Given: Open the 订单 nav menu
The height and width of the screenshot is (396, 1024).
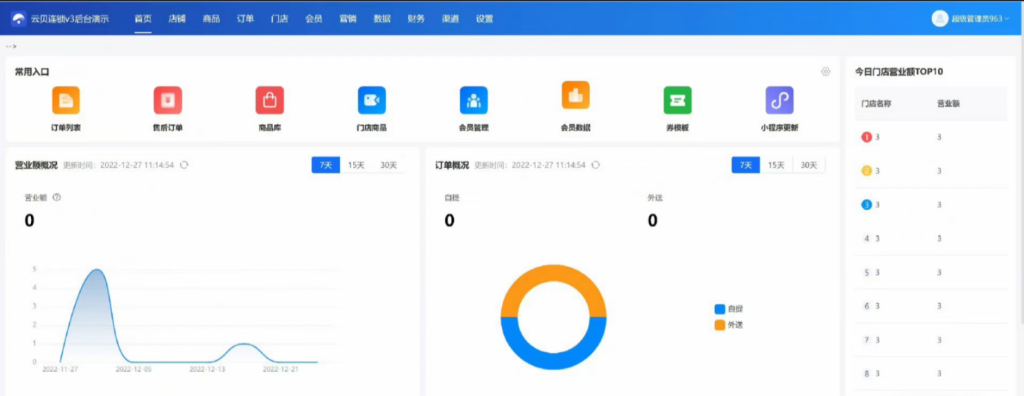Looking at the screenshot, I should 245,19.
